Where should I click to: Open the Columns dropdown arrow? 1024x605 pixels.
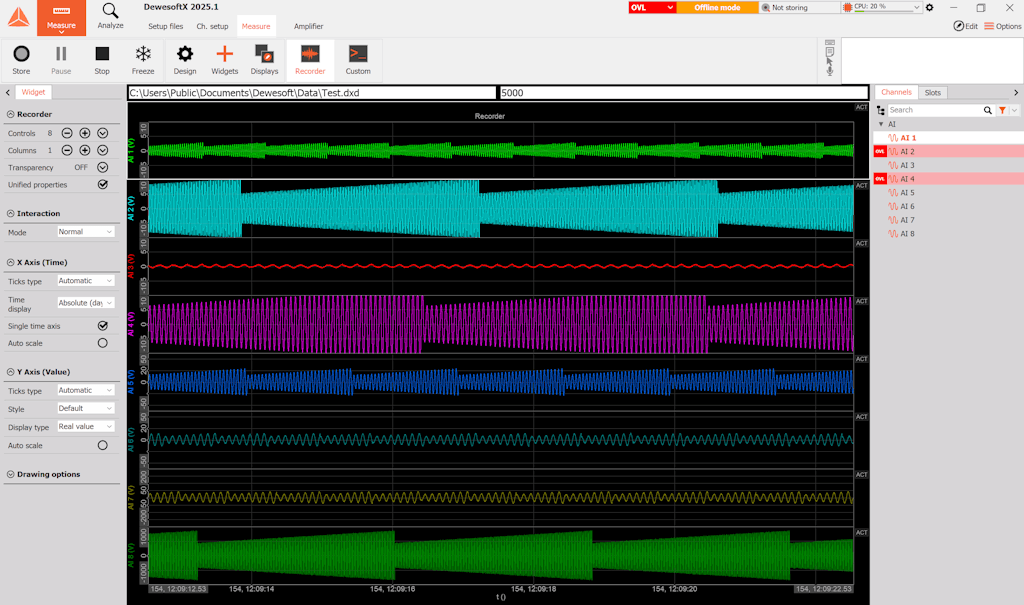pyautogui.click(x=103, y=150)
